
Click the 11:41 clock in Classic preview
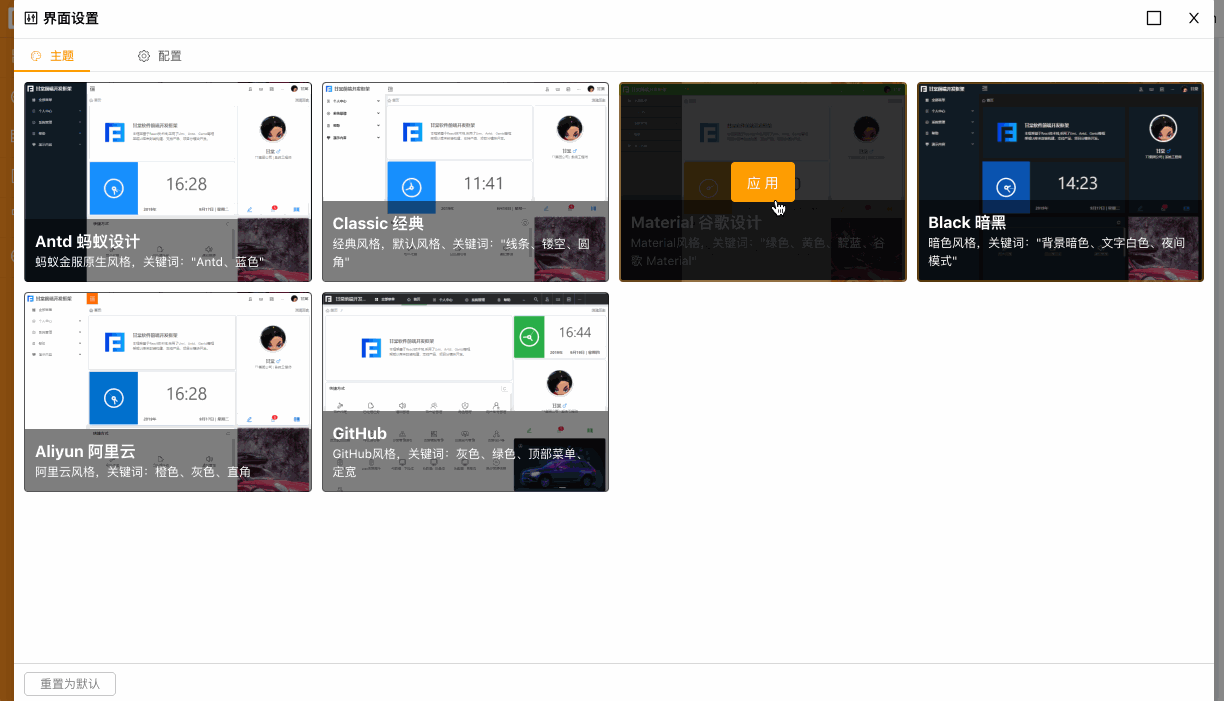point(484,185)
